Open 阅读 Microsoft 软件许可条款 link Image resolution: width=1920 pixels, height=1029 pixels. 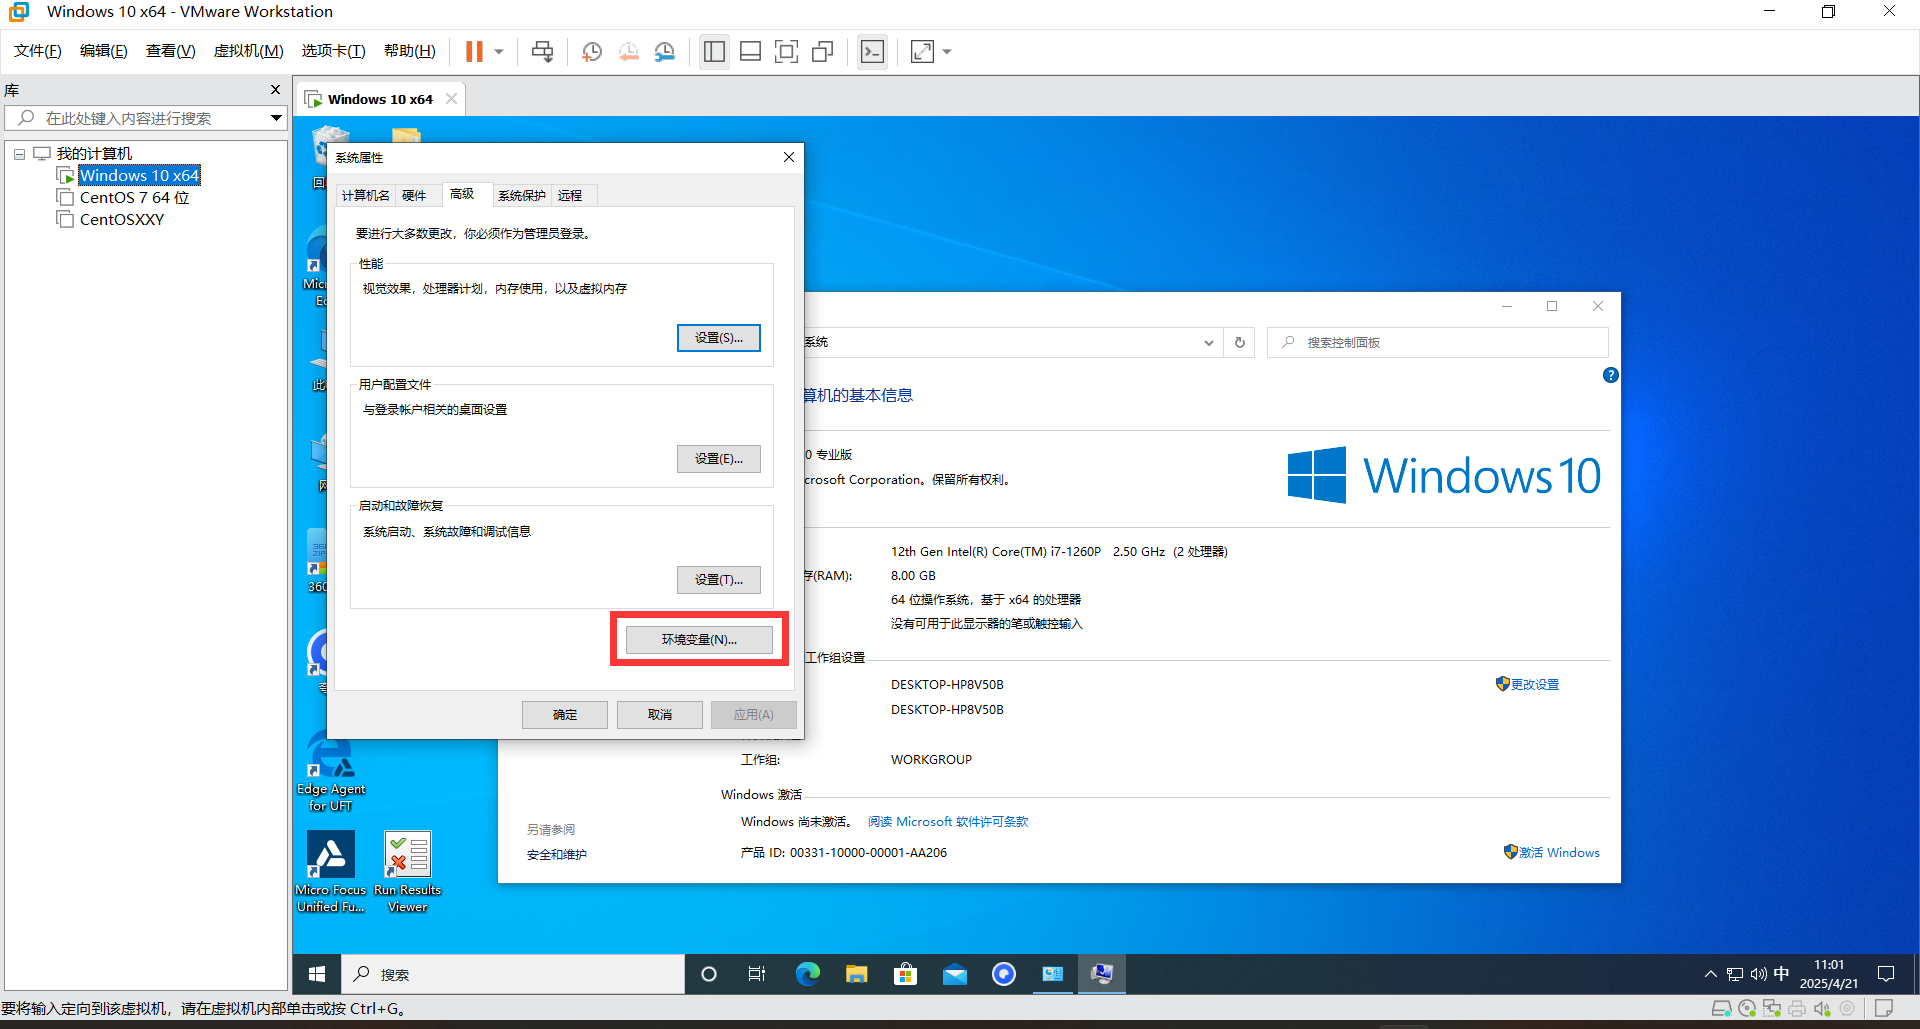coord(948,822)
